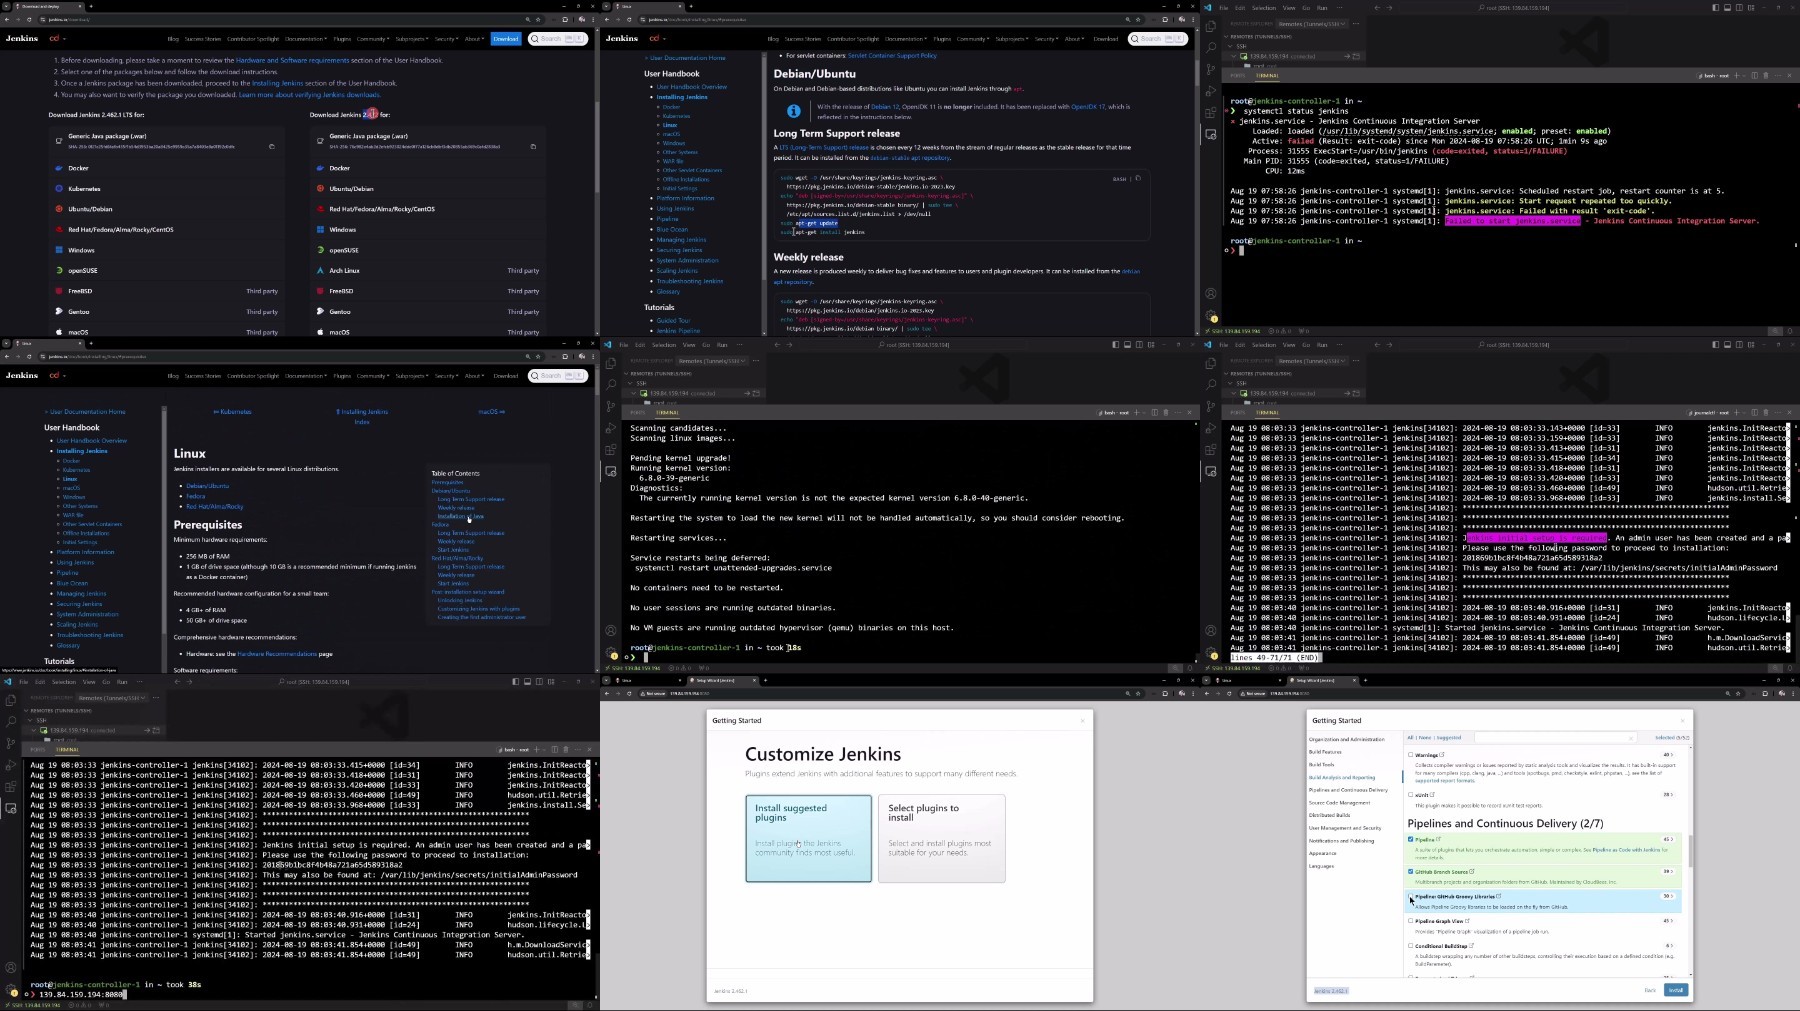Screen dimensions: 1800x1011
Task: Copy the BASH code block on Debian/Ubuntu docs page
Action: coord(1137,178)
